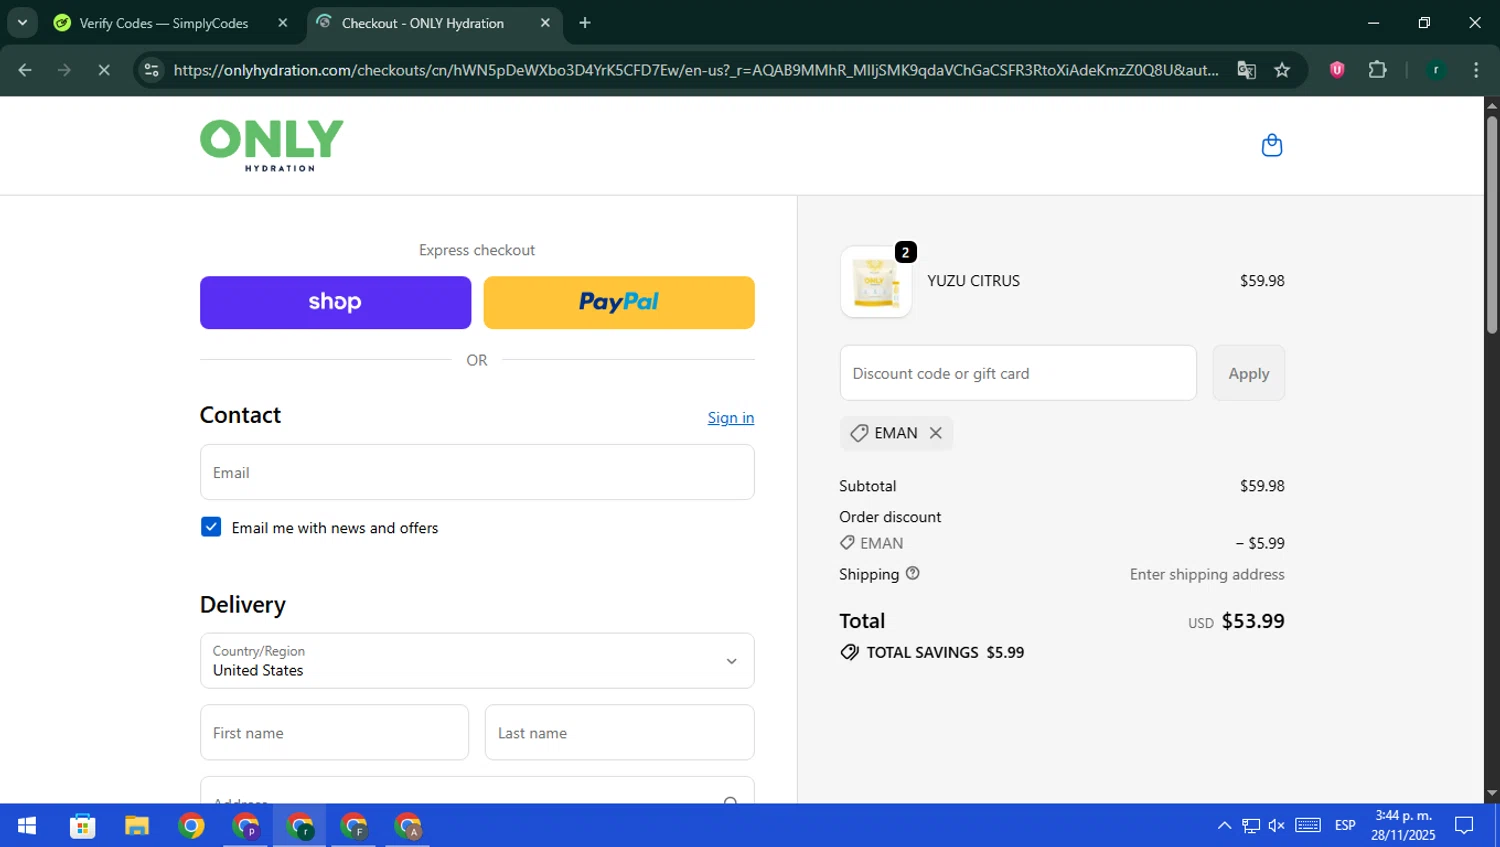This screenshot has height=847, width=1500.
Task: Go back to the previous page
Action: 25,70
